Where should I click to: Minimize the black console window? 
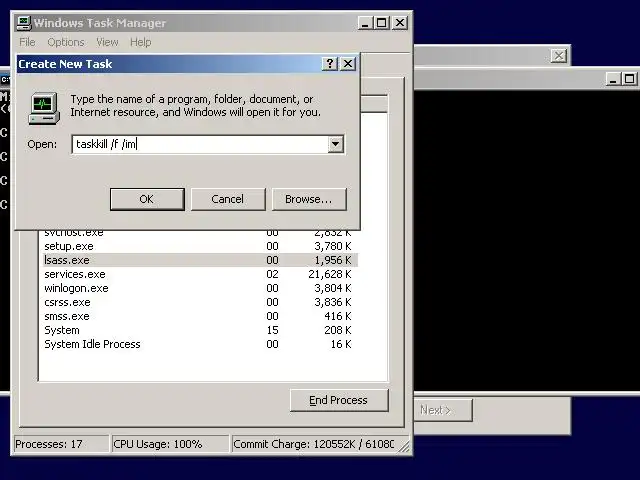(613, 79)
